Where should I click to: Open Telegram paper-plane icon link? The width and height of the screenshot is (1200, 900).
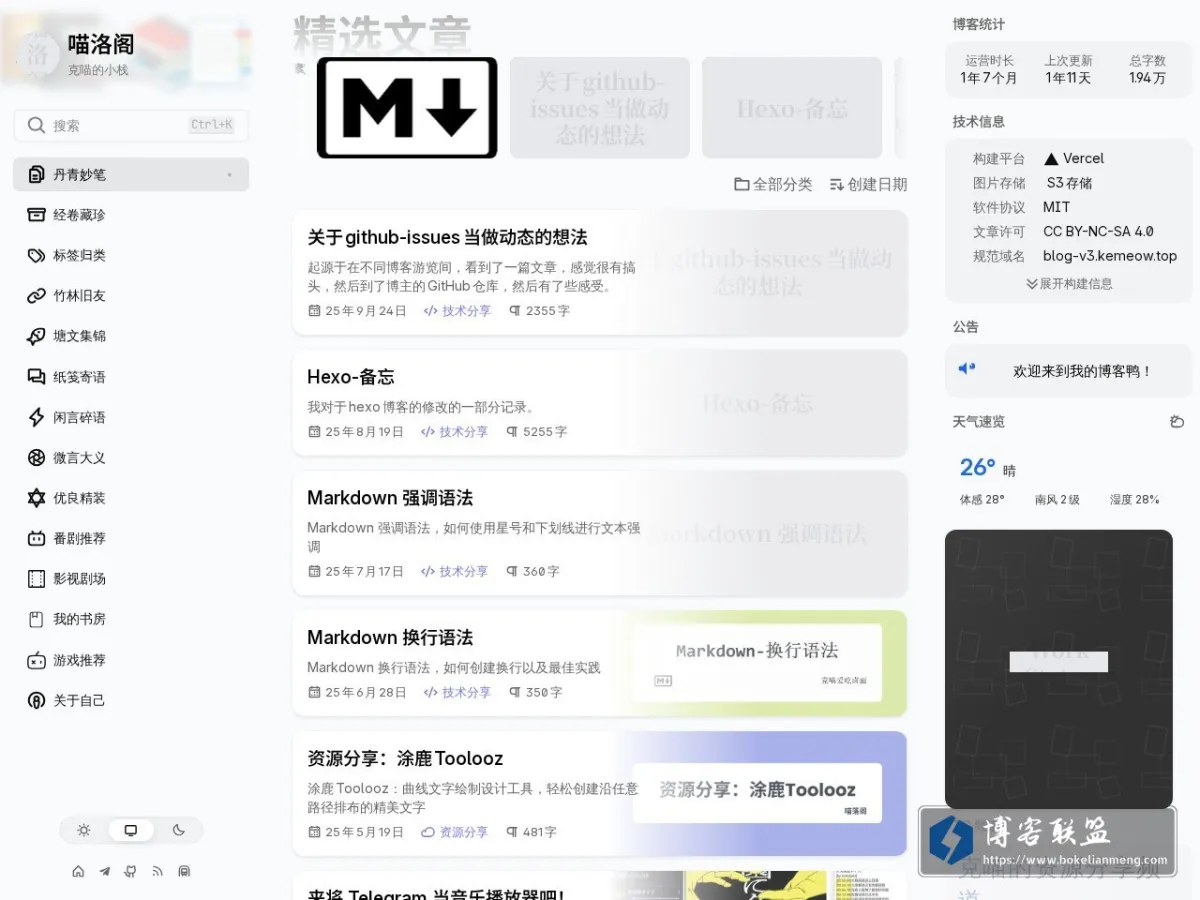coord(105,871)
